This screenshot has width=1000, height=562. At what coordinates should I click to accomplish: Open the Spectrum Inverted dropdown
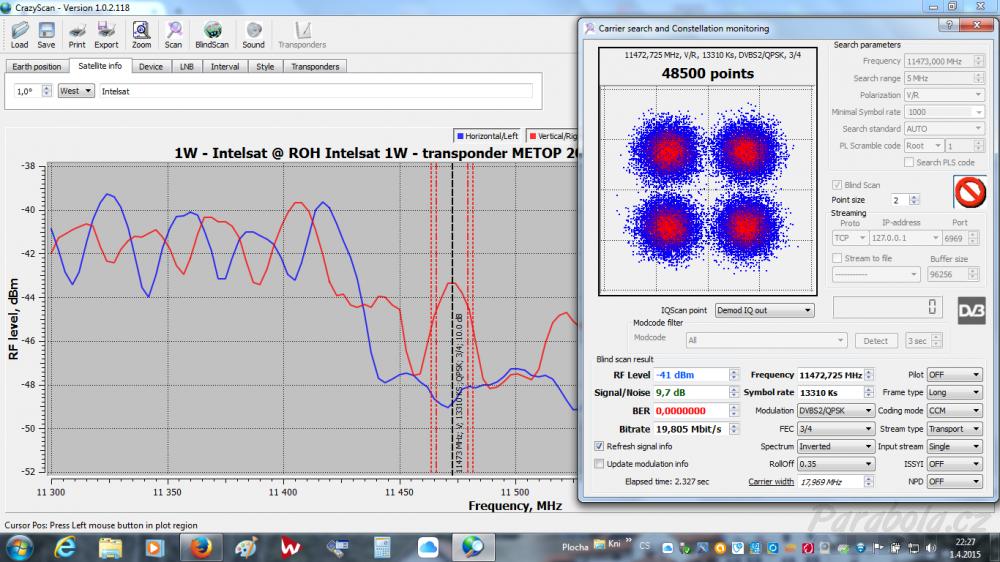coord(835,447)
